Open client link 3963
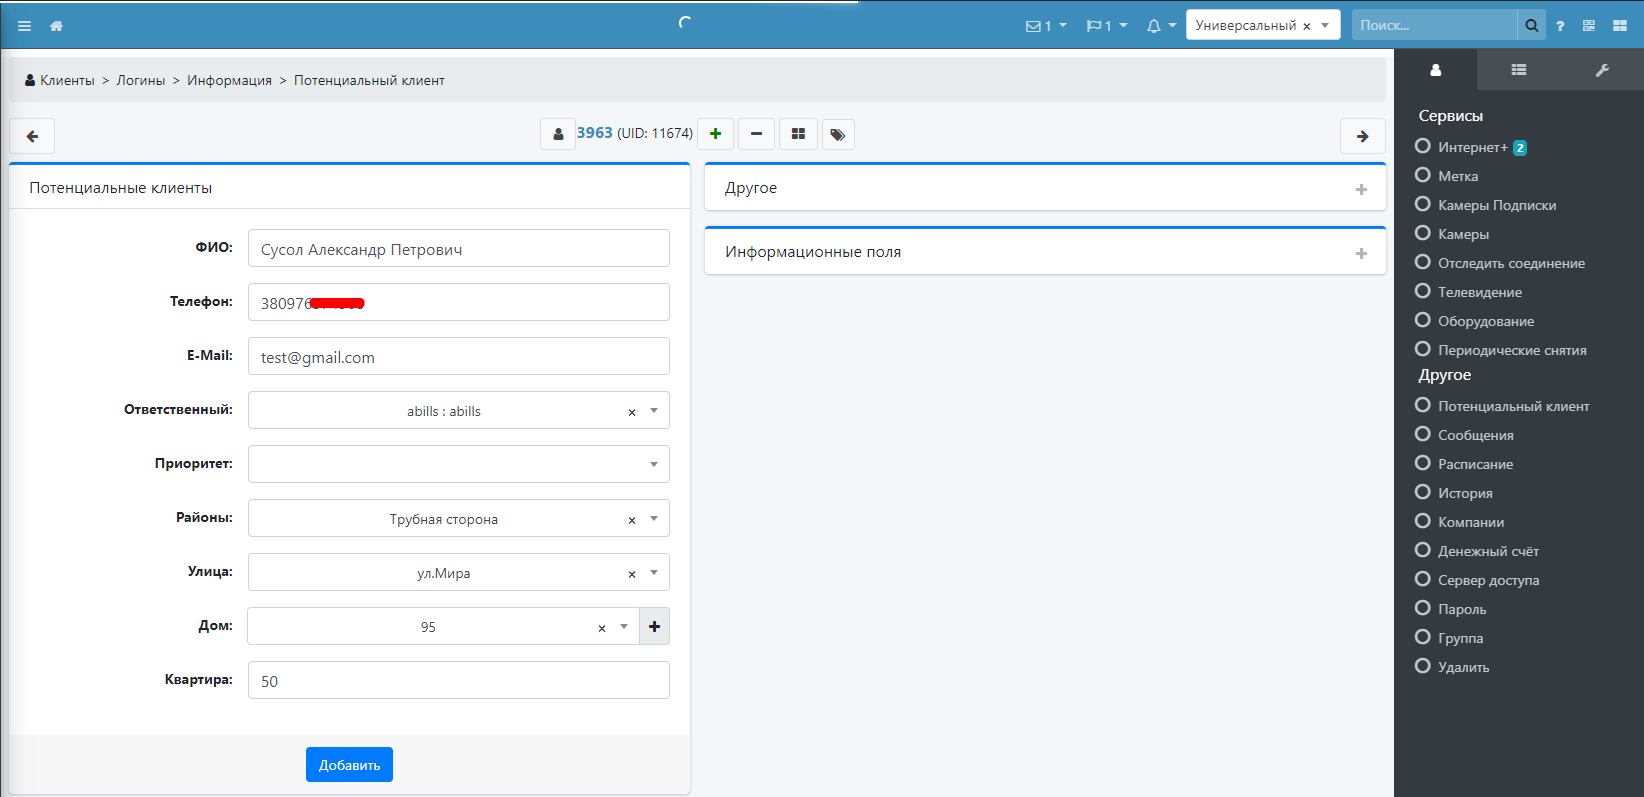 (594, 133)
